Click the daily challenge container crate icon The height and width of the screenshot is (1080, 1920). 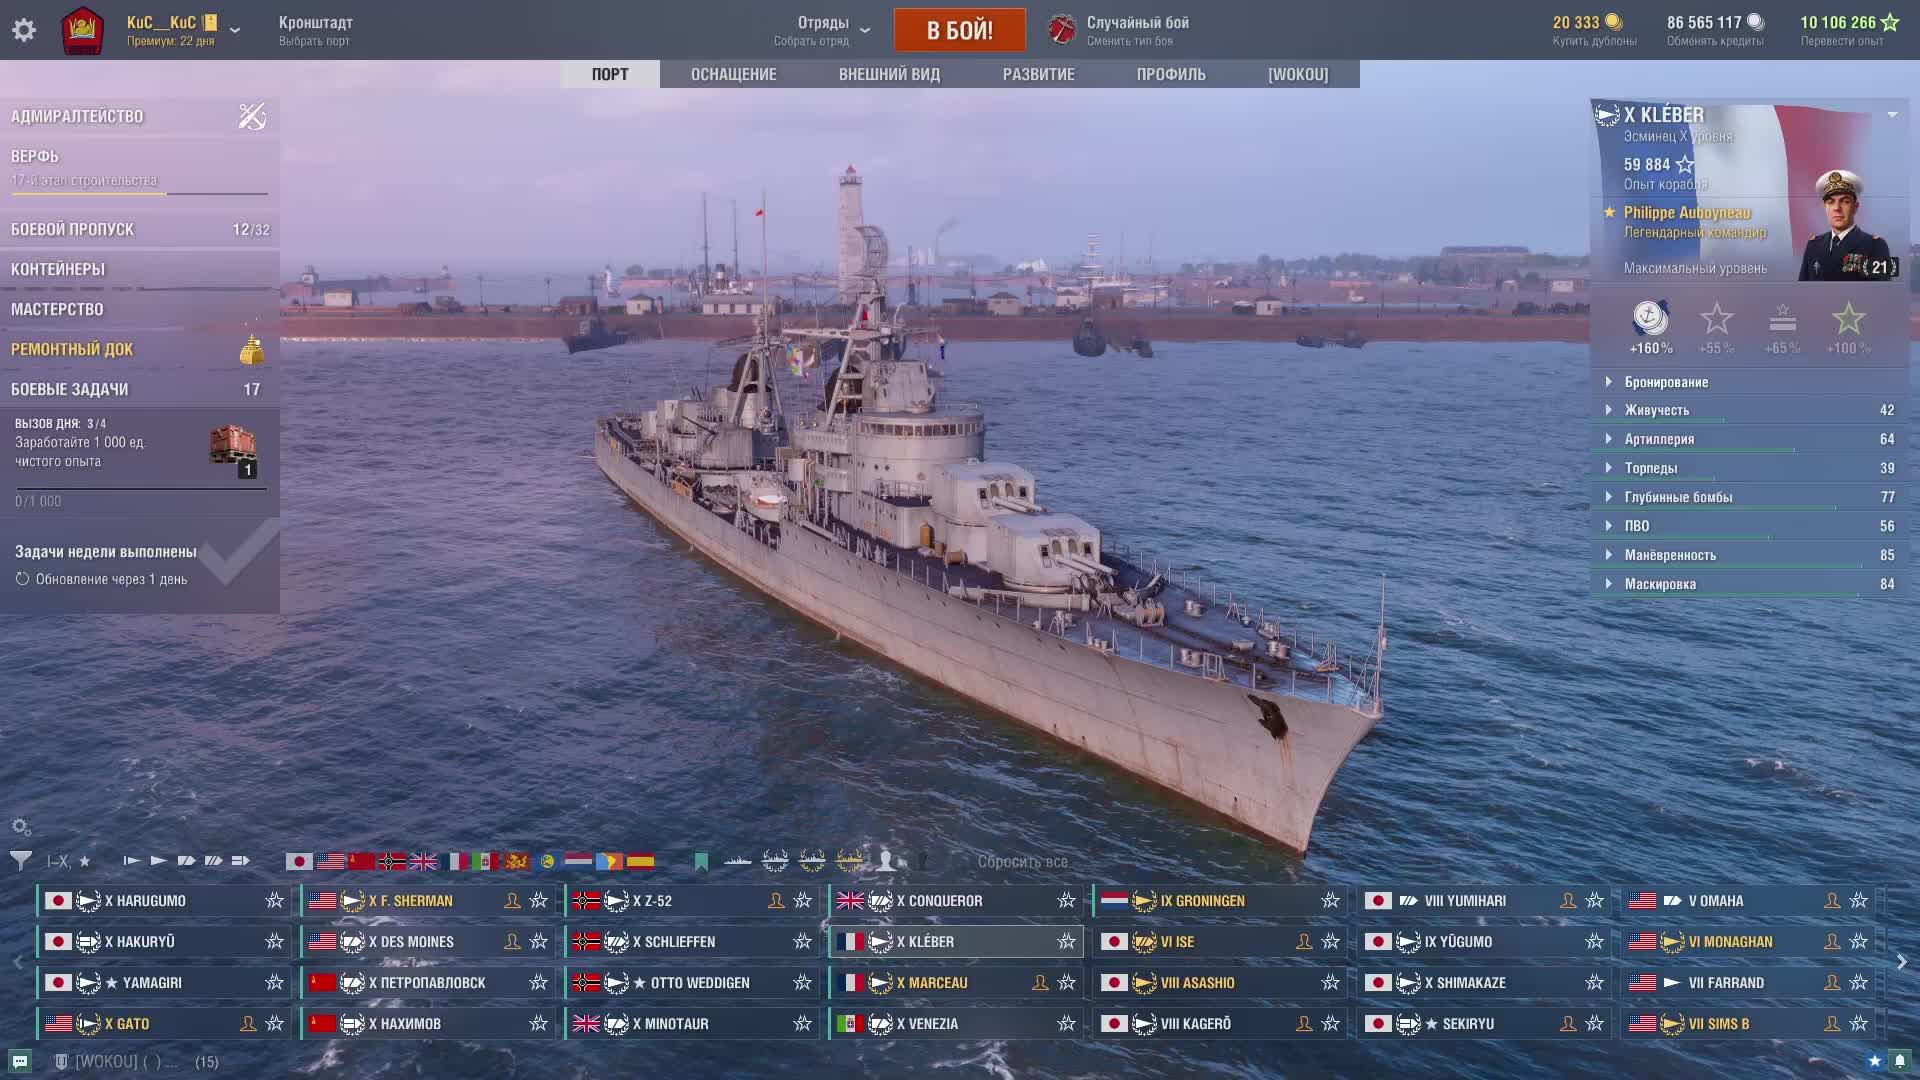point(233,446)
